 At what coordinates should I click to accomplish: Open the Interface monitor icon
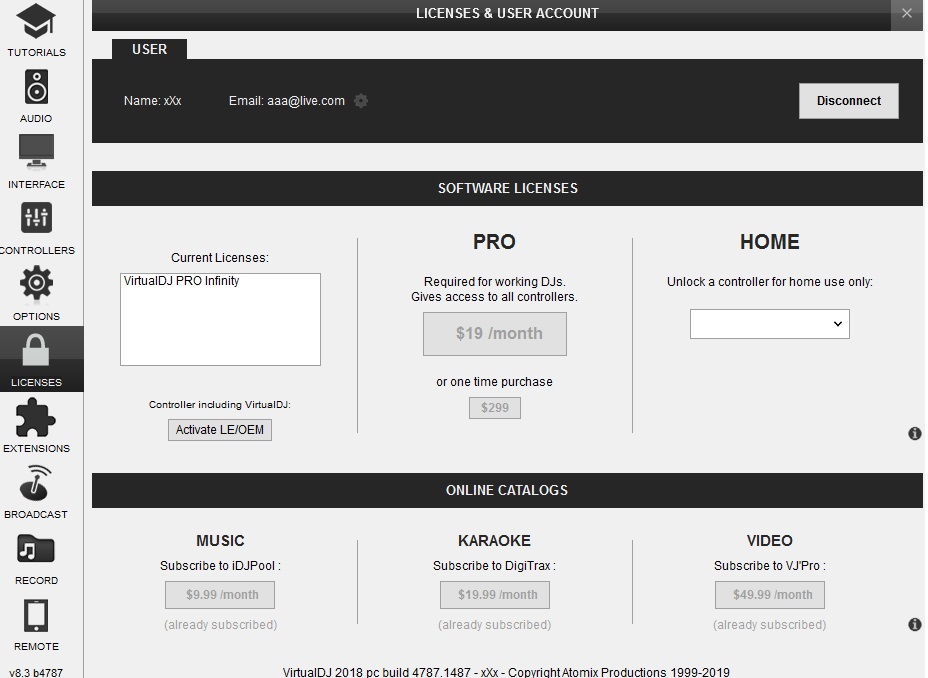coord(36,151)
